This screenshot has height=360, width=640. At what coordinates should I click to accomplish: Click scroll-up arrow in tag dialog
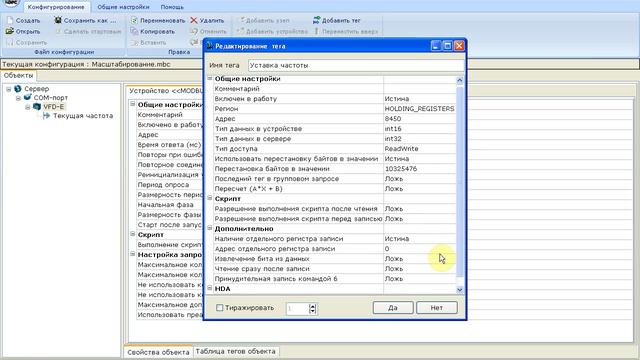pos(460,80)
